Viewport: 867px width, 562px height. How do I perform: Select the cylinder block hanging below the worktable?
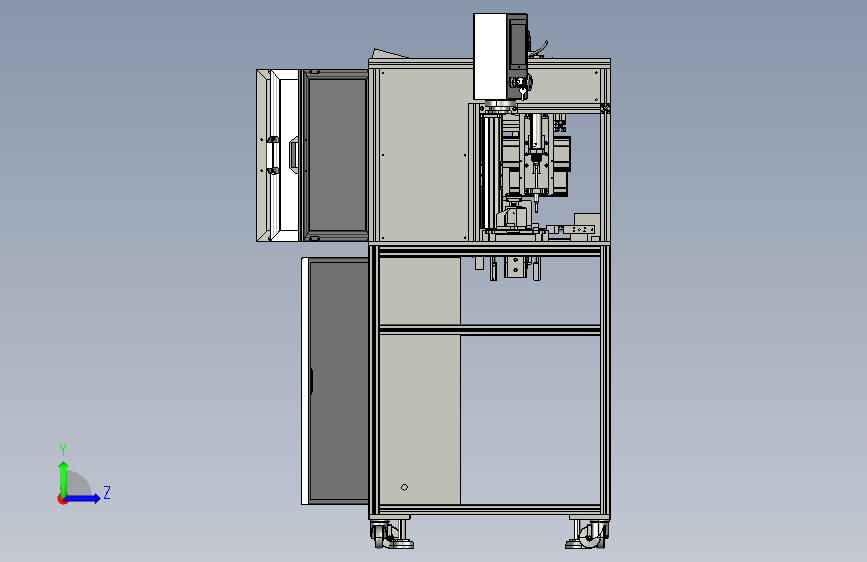[x=514, y=267]
